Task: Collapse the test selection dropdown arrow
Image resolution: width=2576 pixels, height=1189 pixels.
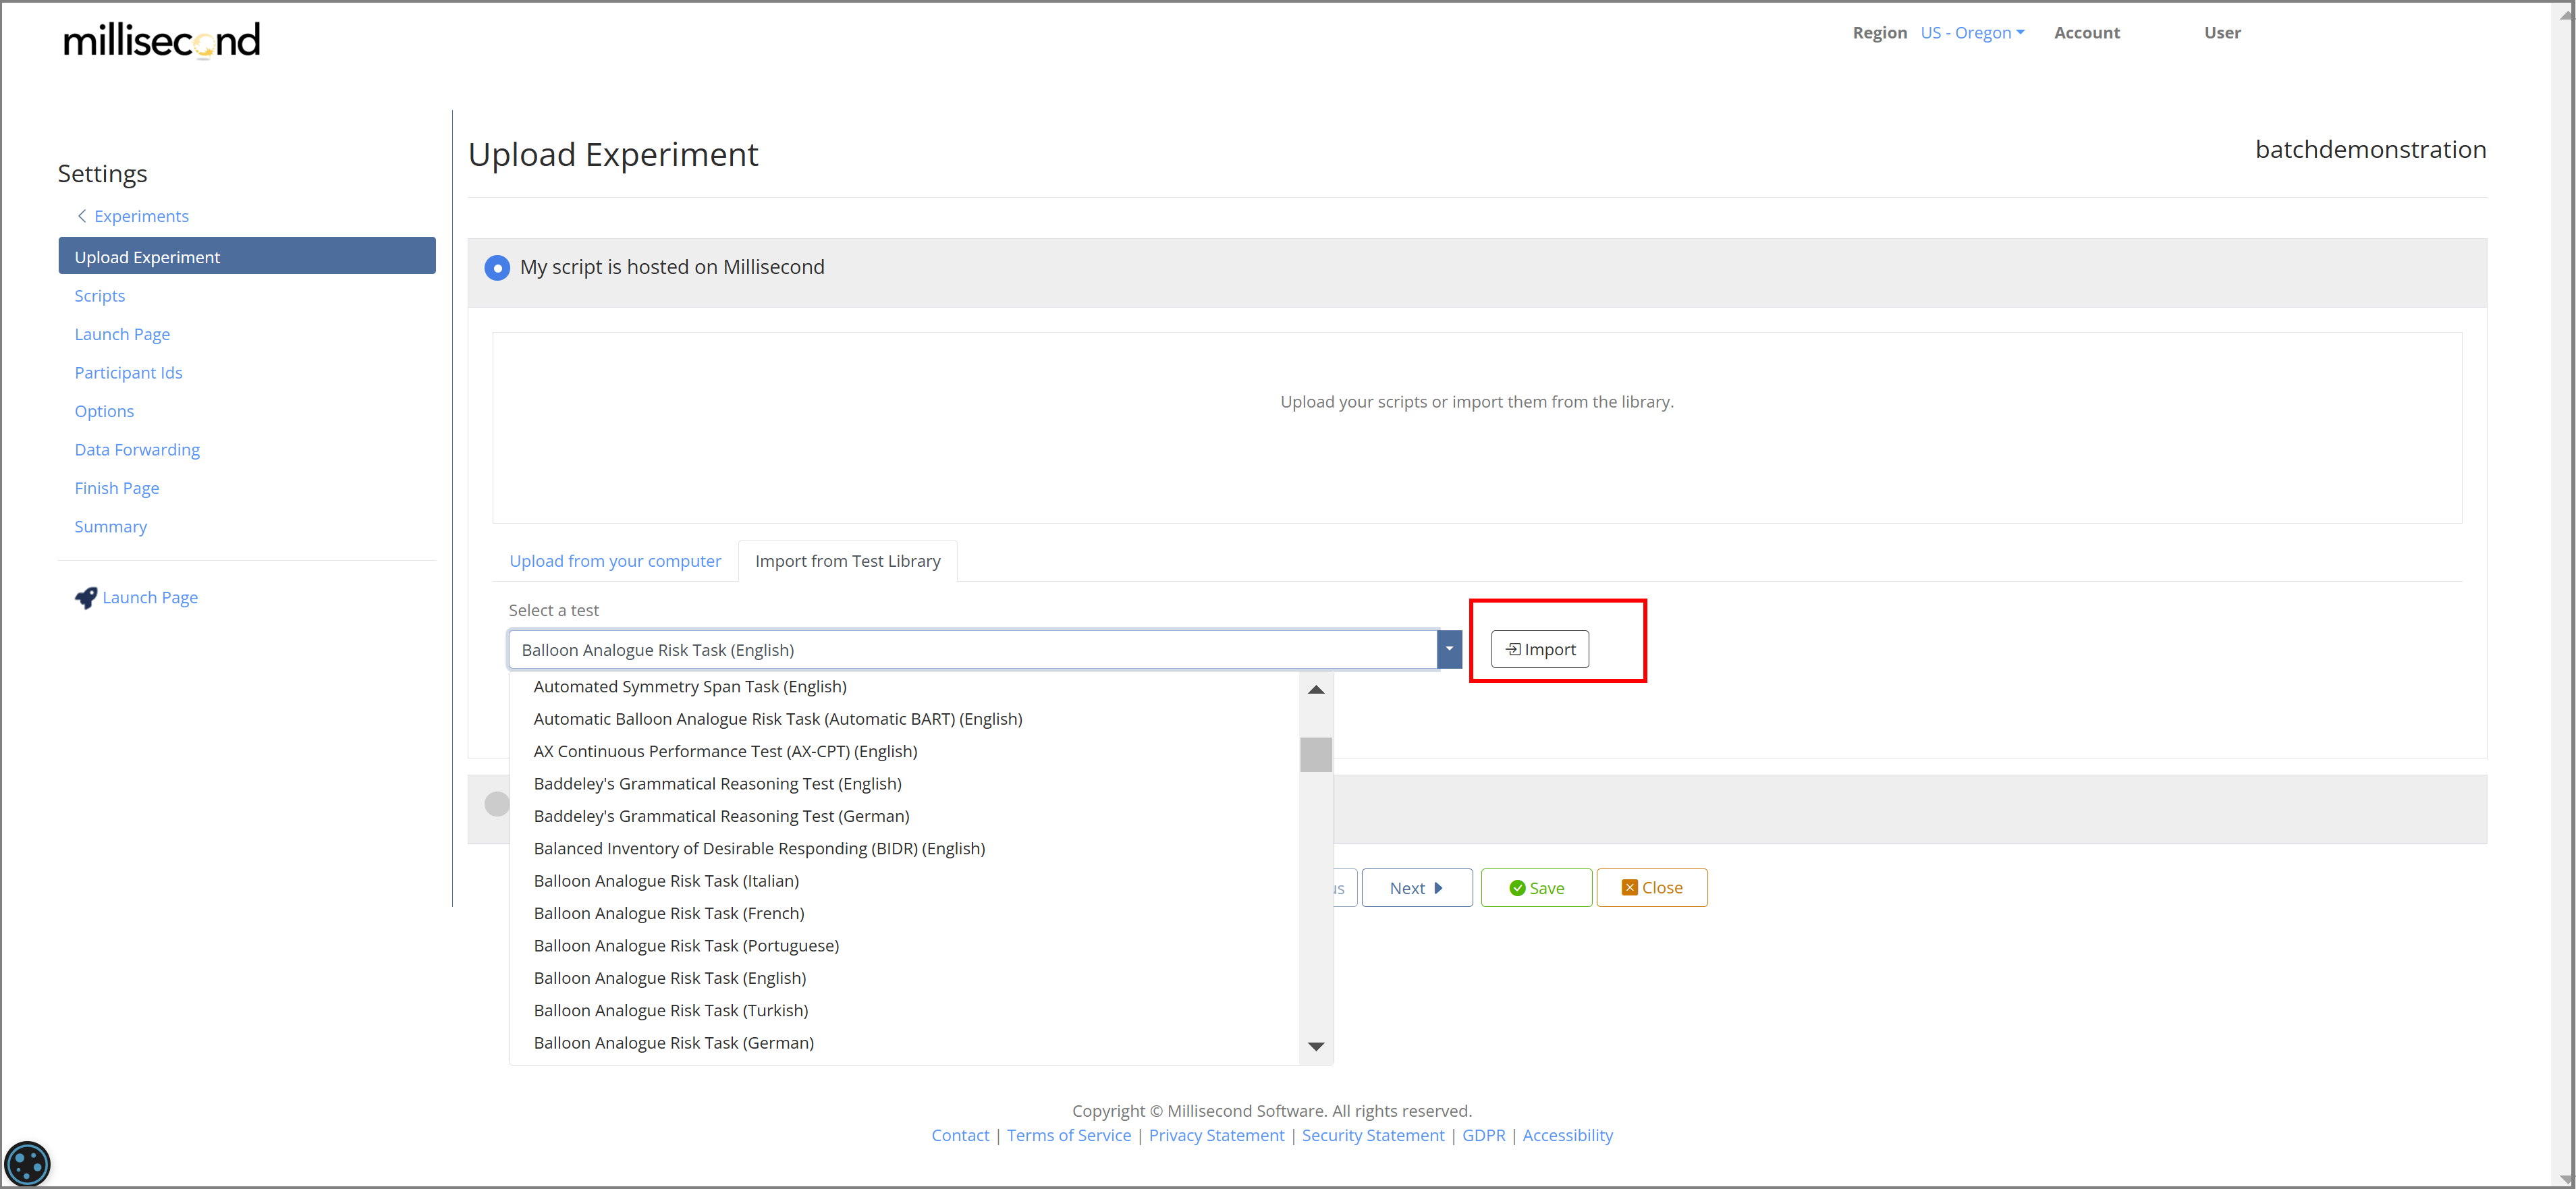Action: pyautogui.click(x=1449, y=649)
